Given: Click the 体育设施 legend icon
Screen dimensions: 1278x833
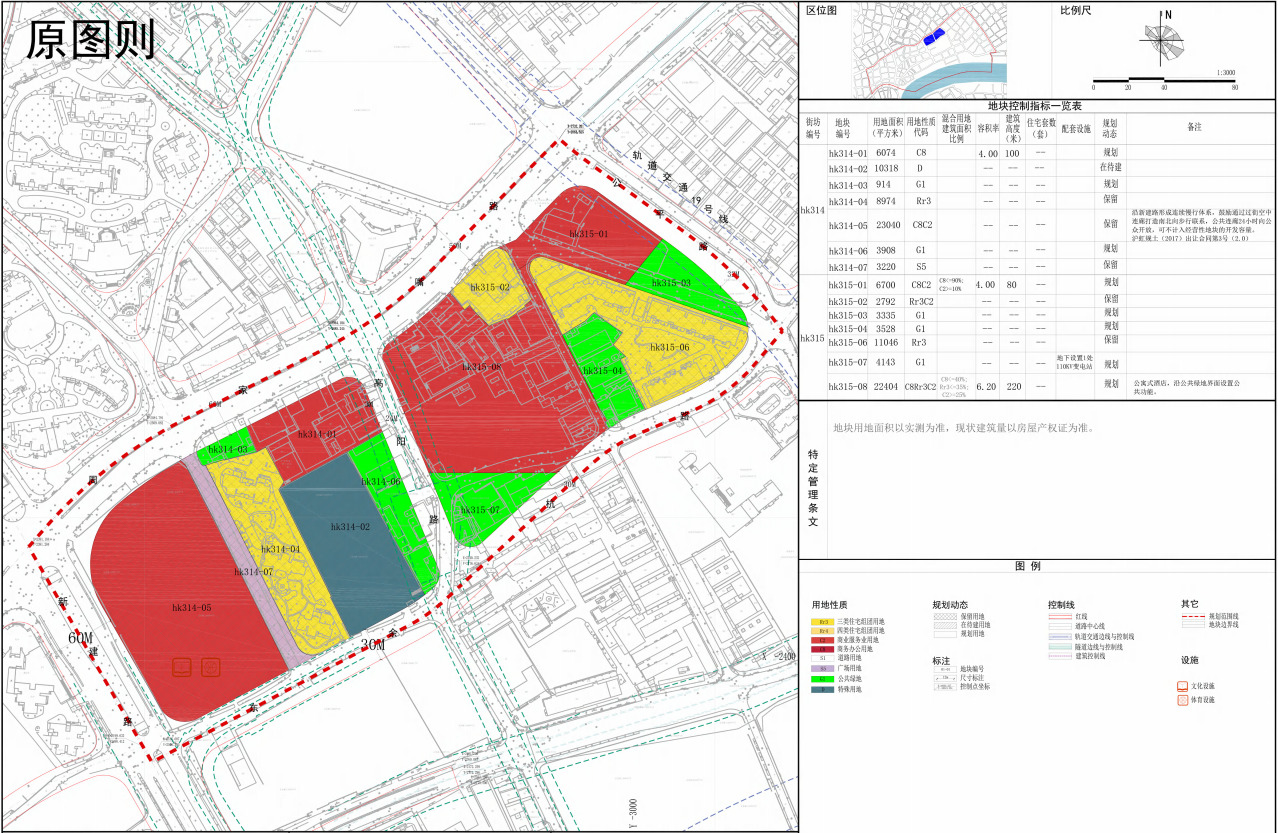Looking at the screenshot, I should 1182,700.
